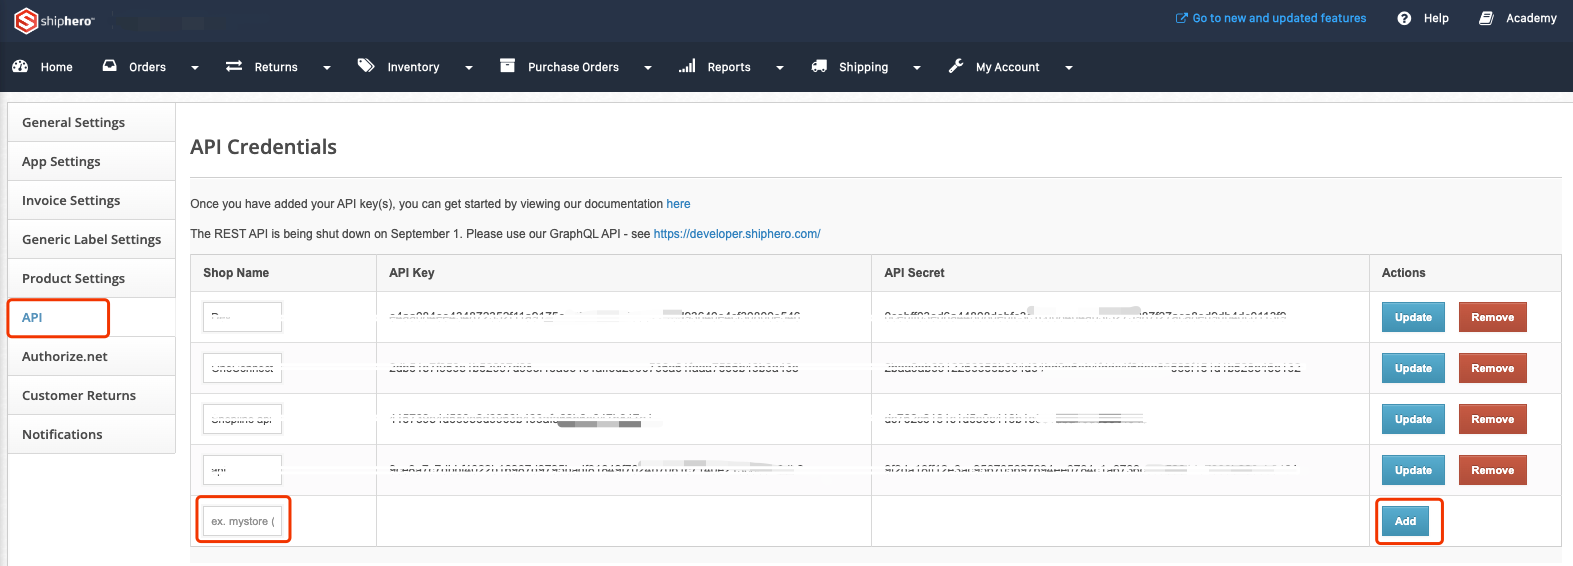The image size is (1573, 566).
Task: Click the Returns arrows icon
Action: [234, 66]
